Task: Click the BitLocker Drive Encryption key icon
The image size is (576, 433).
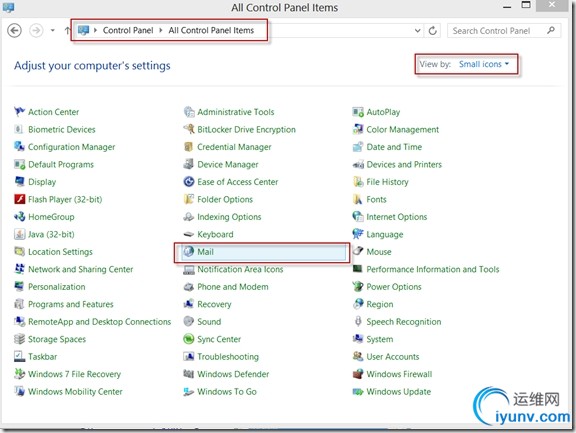Action: click(x=188, y=129)
